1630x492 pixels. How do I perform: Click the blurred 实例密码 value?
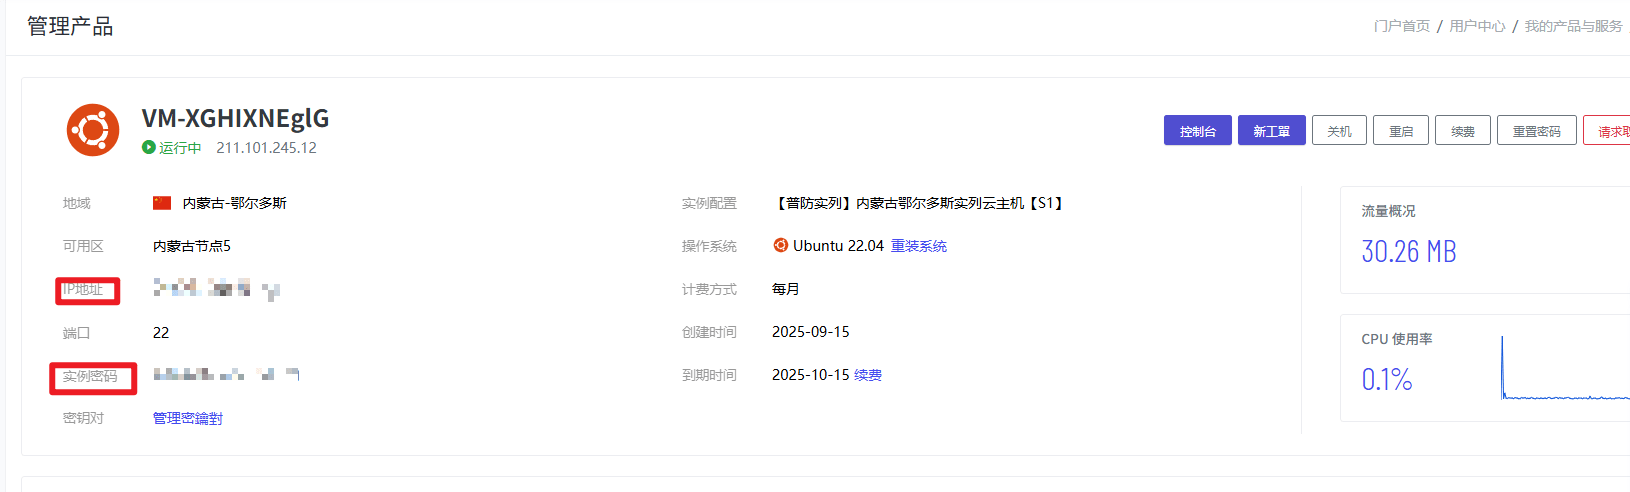pos(225,375)
